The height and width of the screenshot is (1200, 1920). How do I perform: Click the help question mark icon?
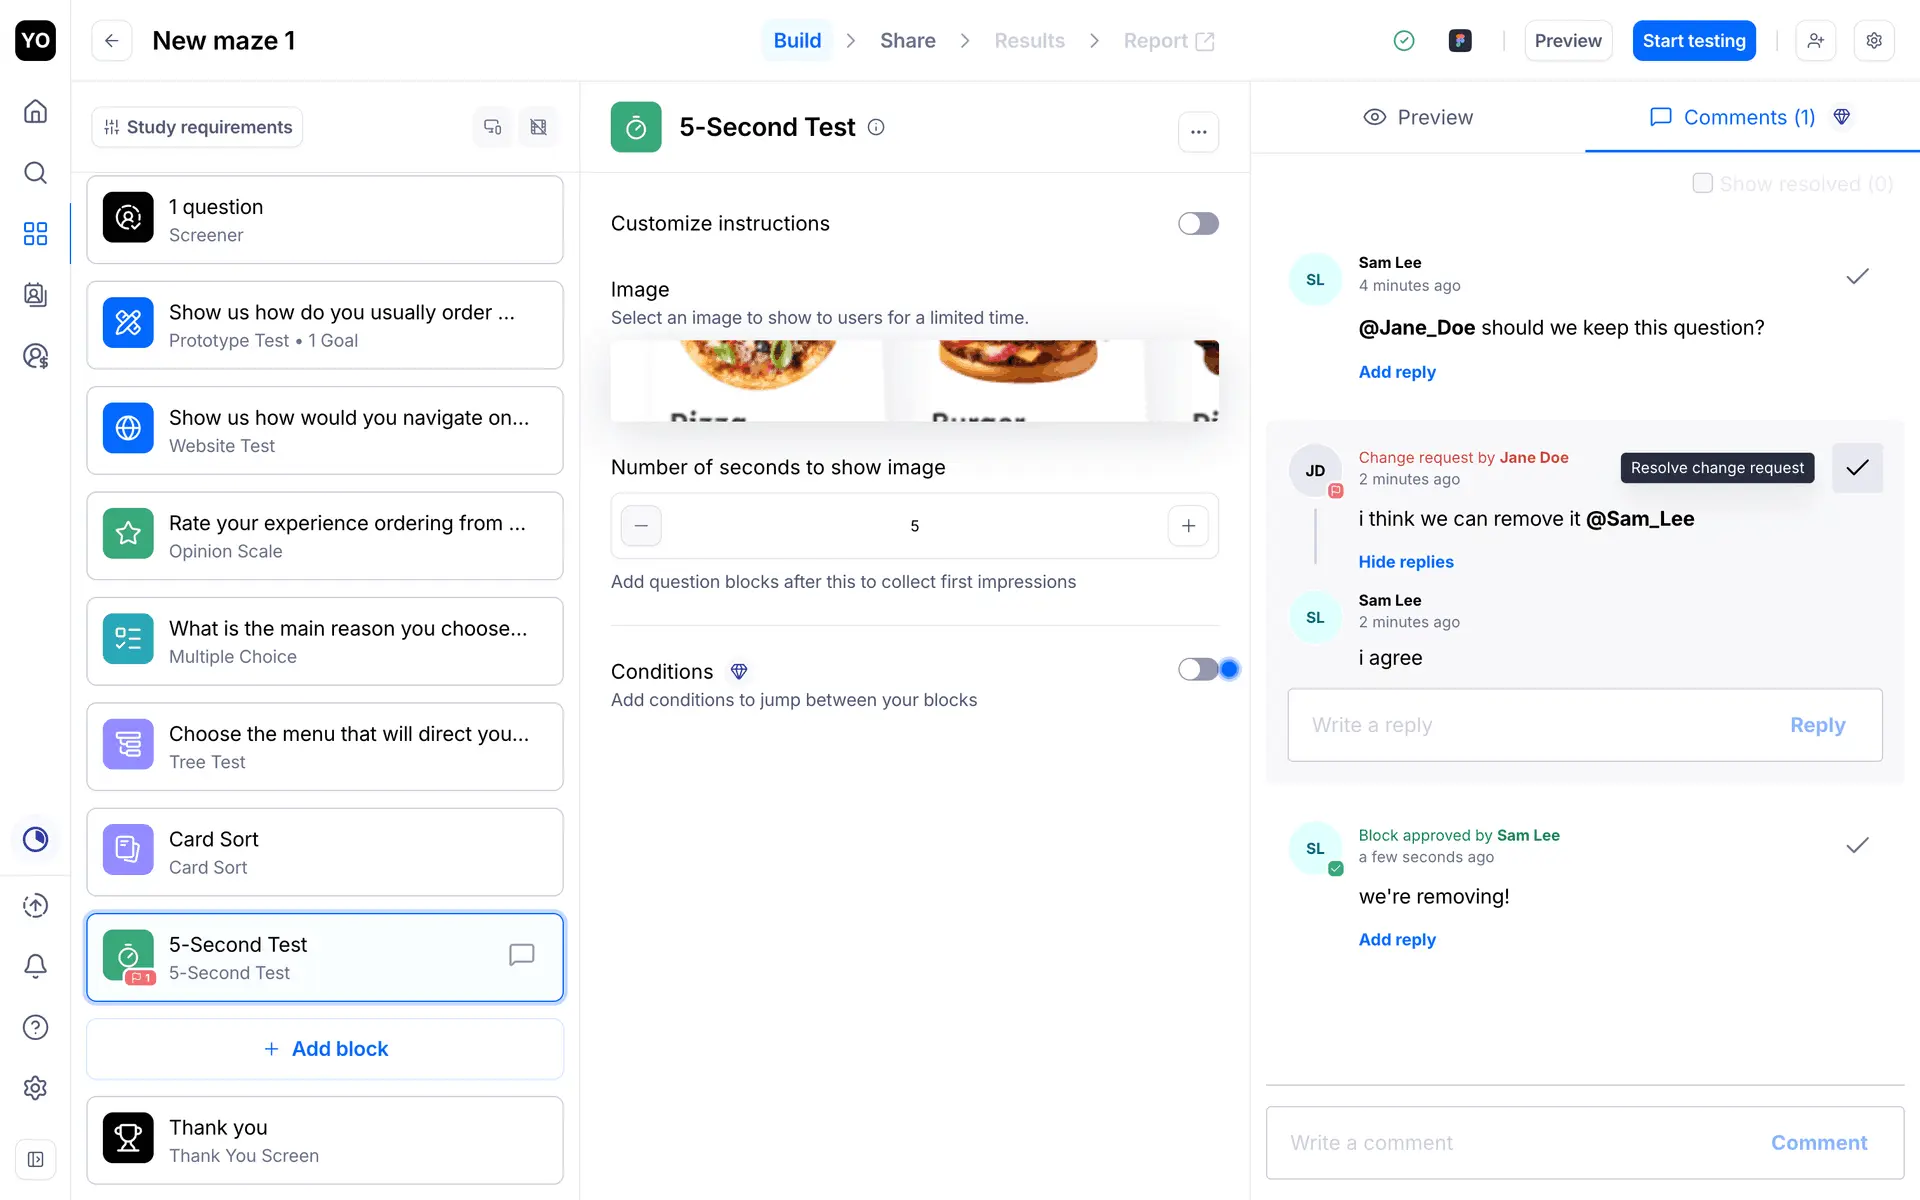click(35, 1027)
